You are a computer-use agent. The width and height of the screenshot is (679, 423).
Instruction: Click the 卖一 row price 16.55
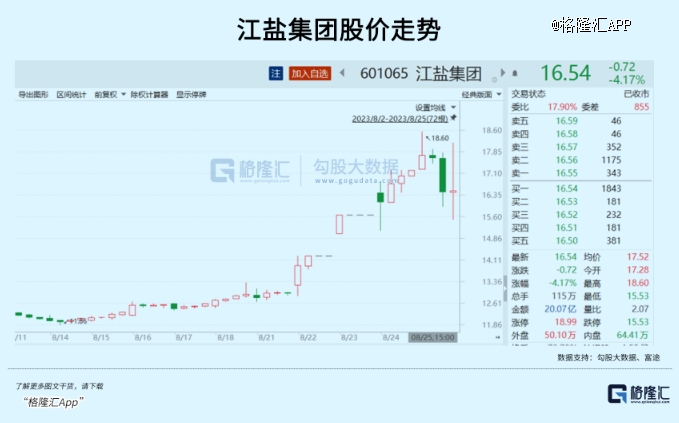567,173
